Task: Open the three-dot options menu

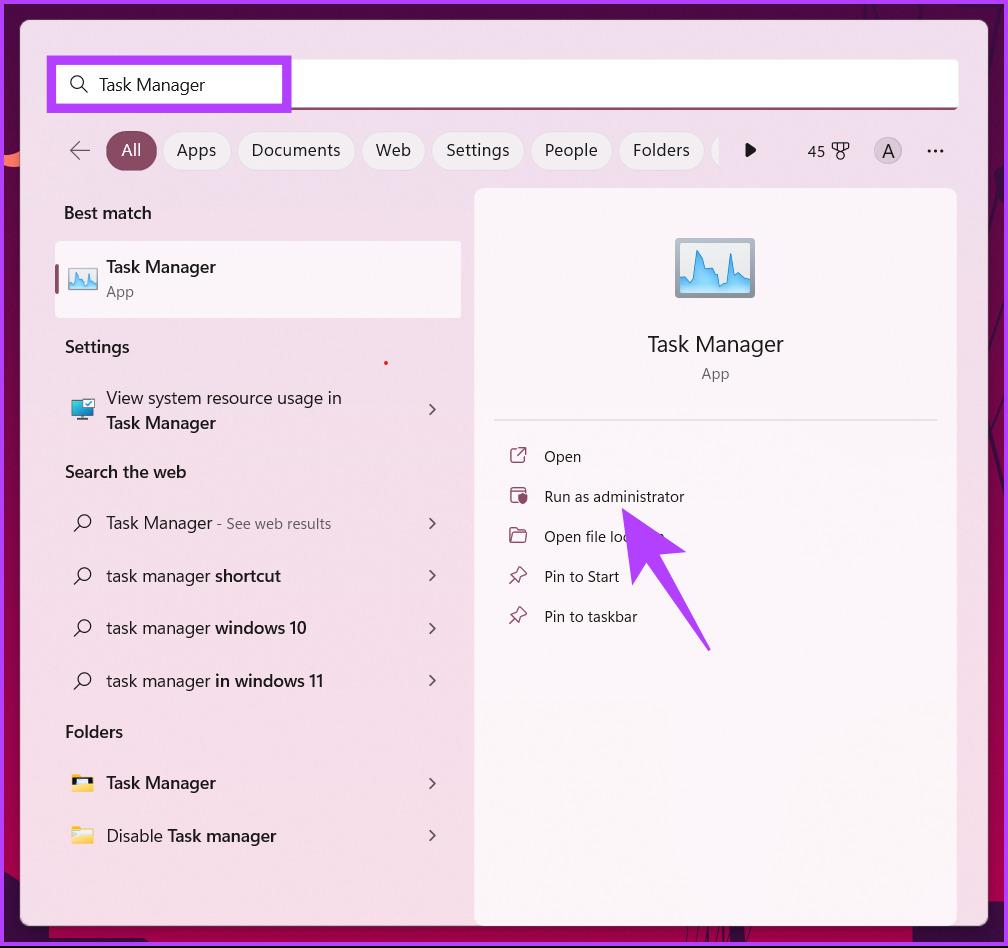Action: coord(935,151)
